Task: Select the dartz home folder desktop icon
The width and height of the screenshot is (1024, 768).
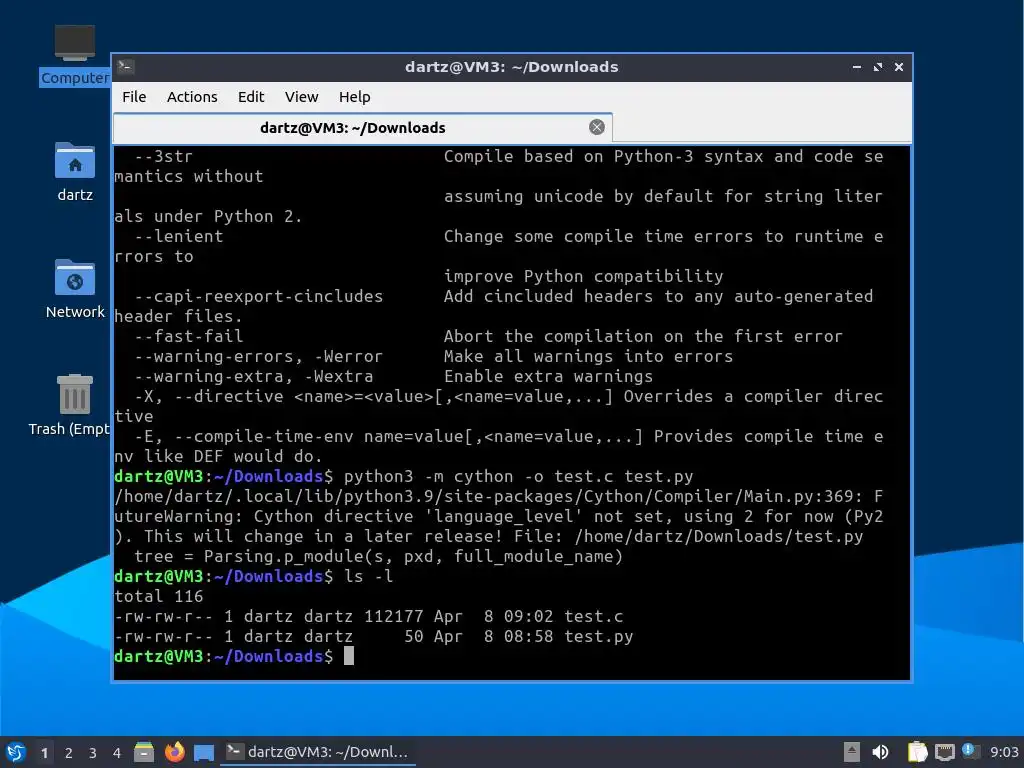Action: point(74,171)
